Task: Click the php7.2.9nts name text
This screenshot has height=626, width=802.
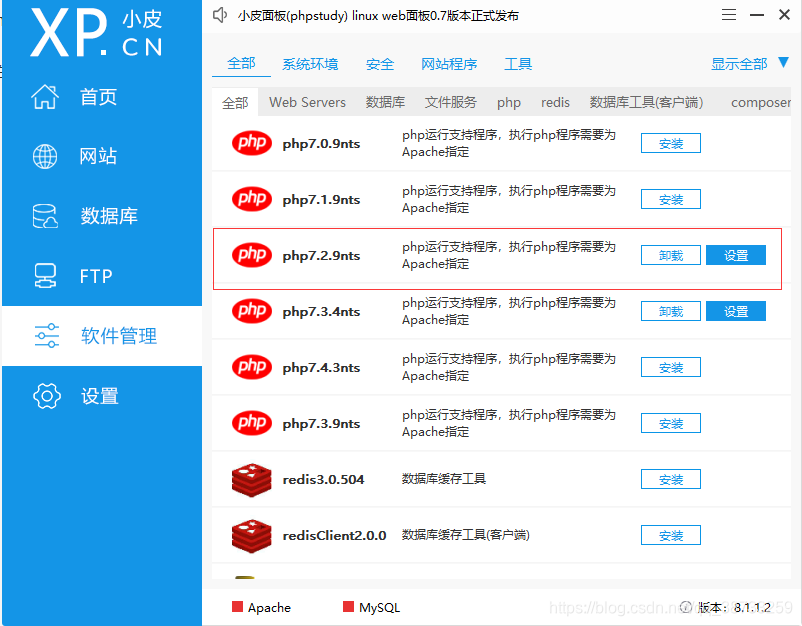Action: (321, 256)
